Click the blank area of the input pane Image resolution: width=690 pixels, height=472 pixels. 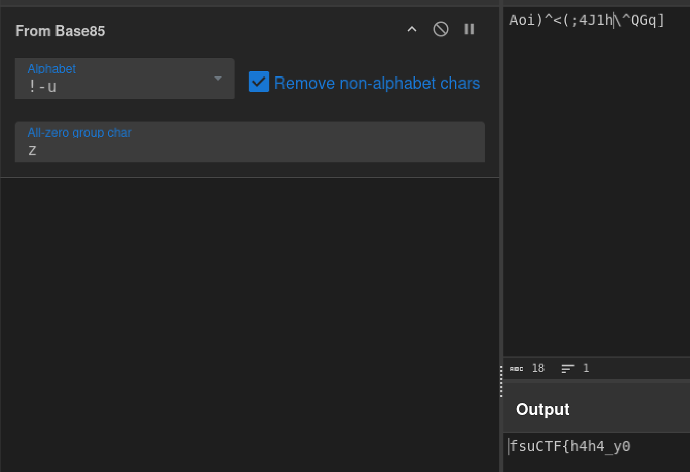(596, 189)
